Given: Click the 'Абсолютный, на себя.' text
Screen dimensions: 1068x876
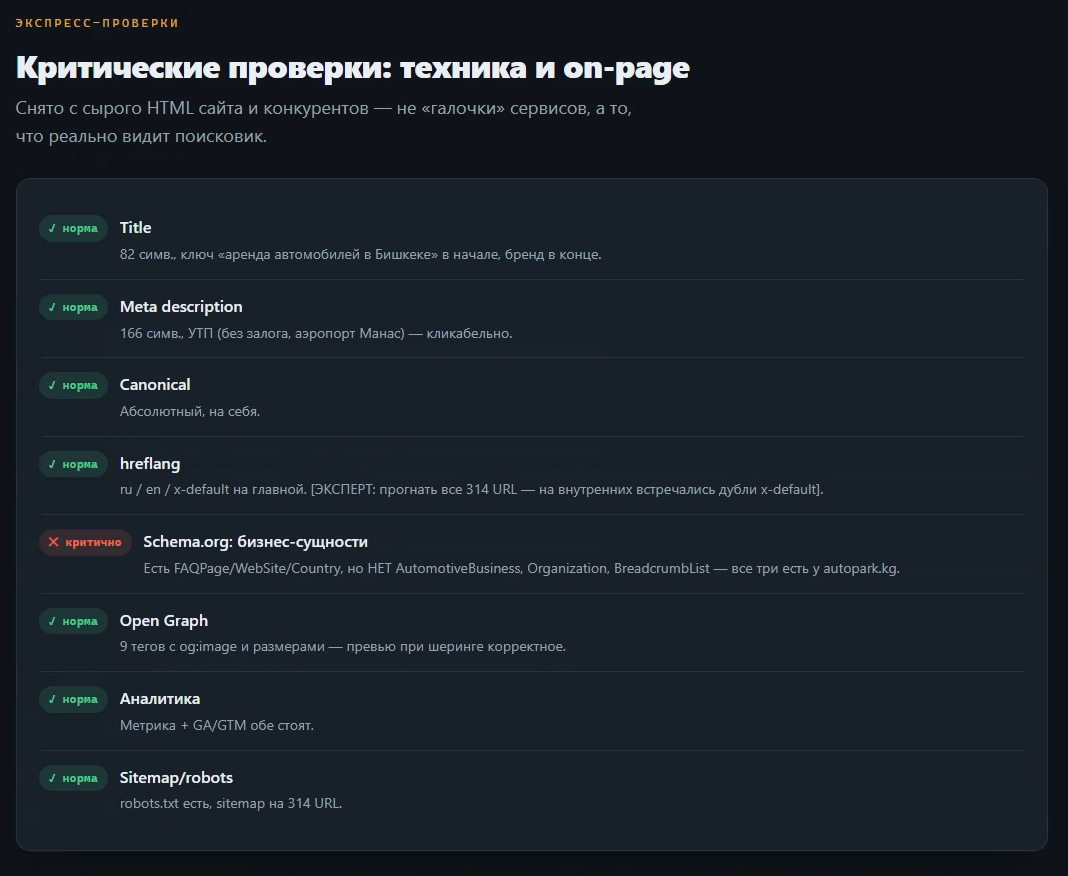Looking at the screenshot, I should pos(190,411).
